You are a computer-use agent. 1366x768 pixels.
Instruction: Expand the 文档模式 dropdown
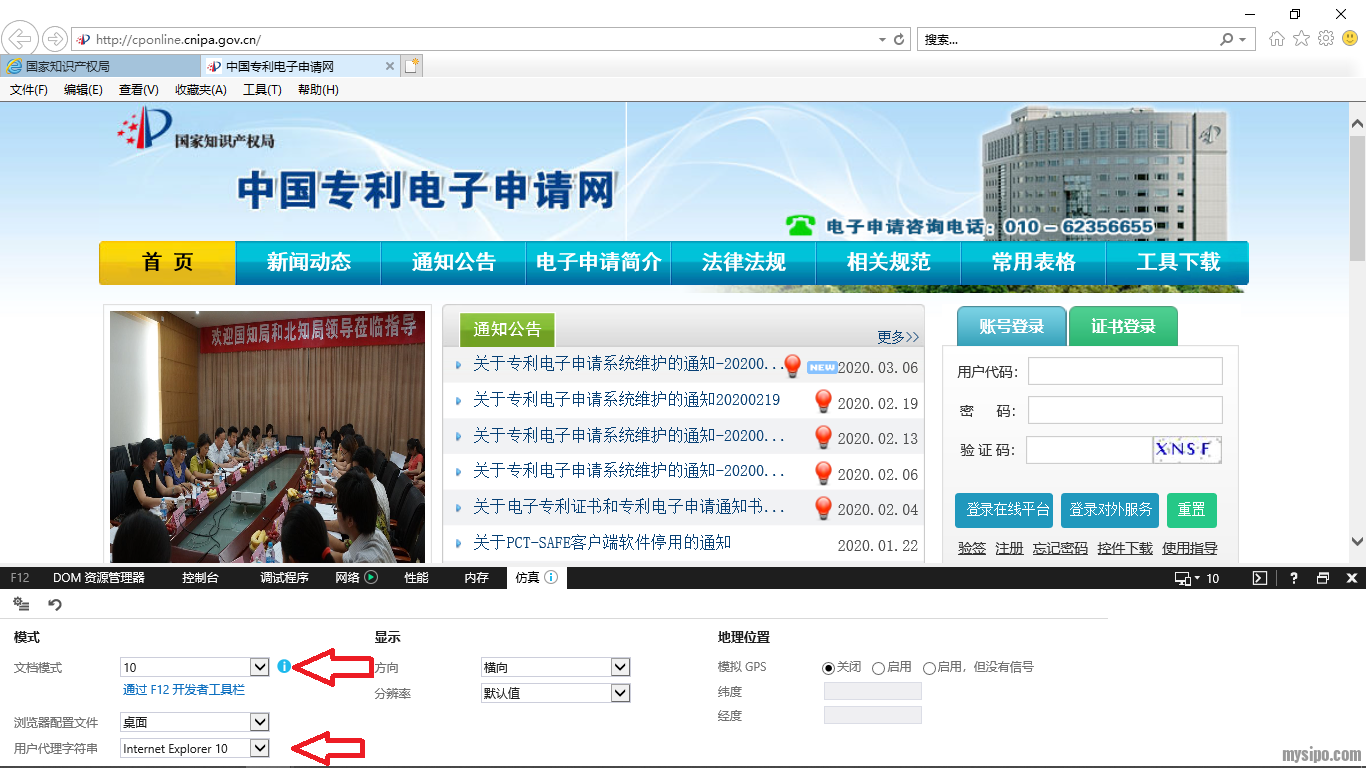pyautogui.click(x=259, y=667)
